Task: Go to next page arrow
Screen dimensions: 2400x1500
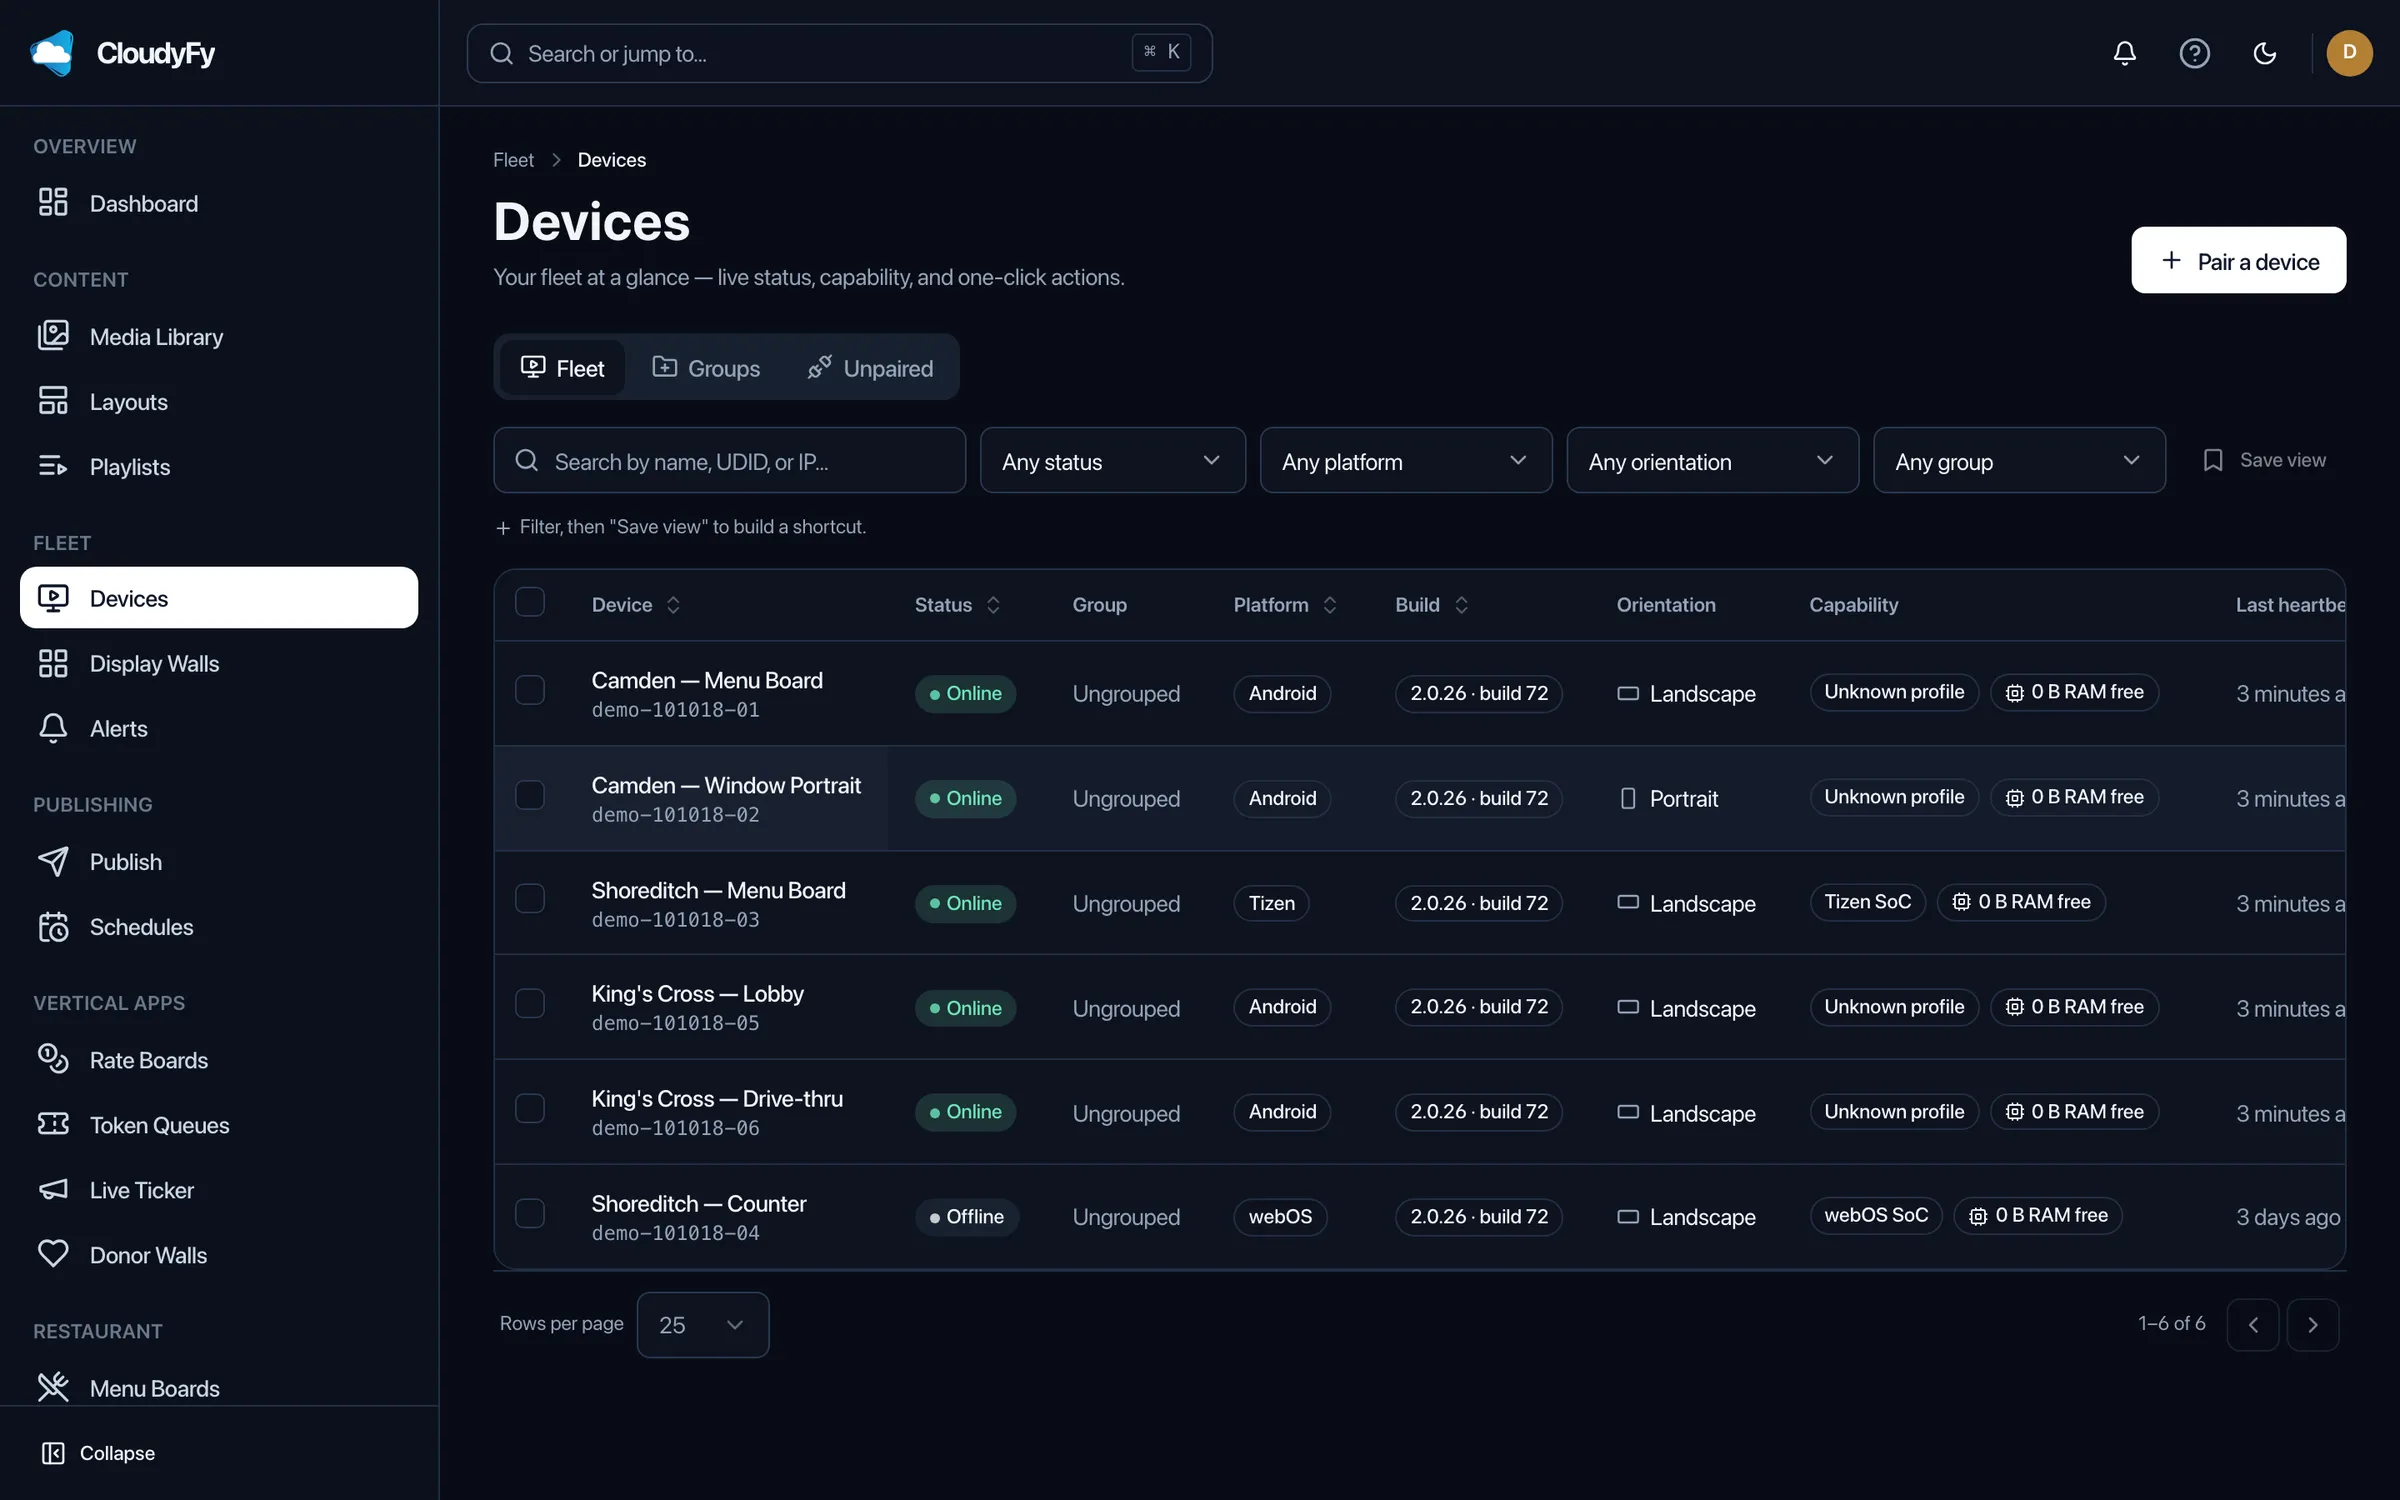Action: pyautogui.click(x=2312, y=1324)
